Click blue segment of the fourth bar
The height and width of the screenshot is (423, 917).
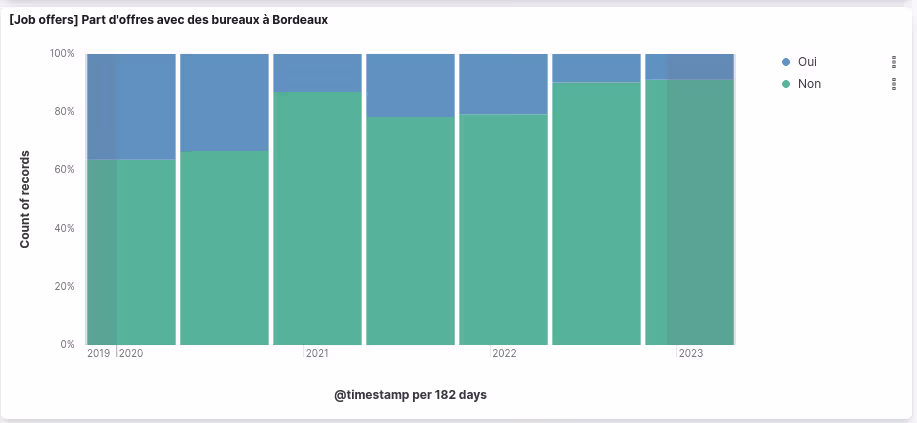coord(410,85)
